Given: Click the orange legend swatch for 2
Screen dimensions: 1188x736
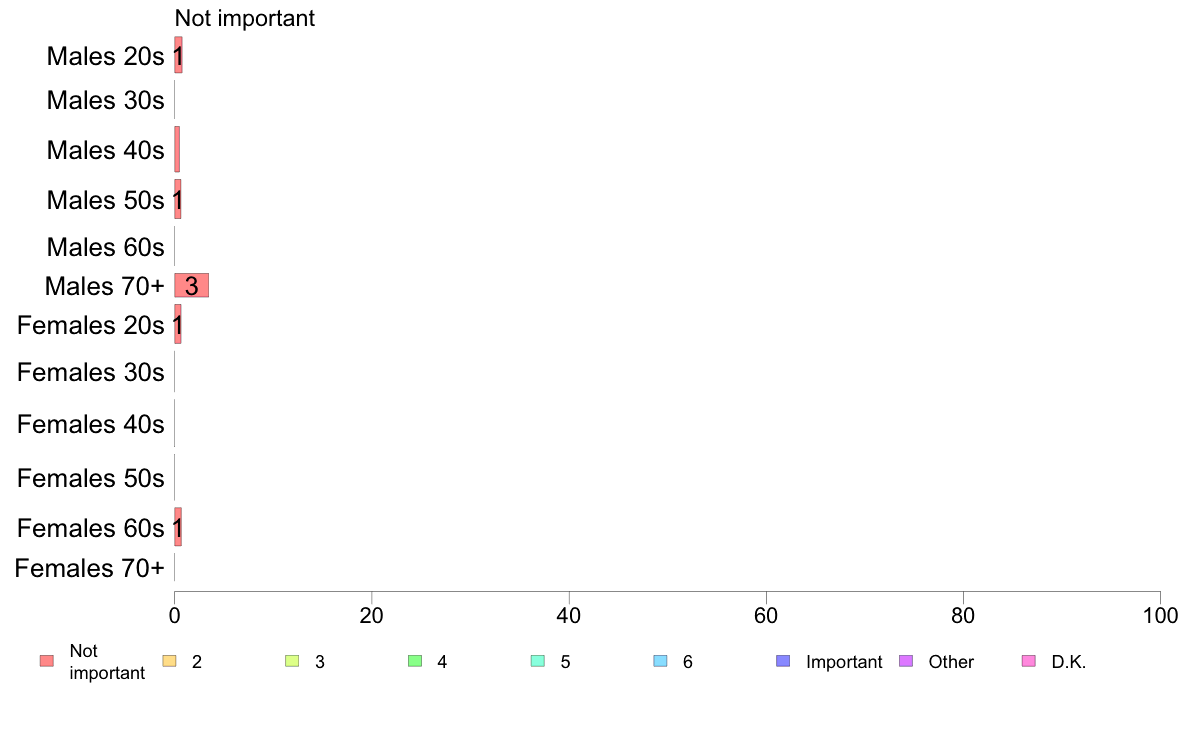Looking at the screenshot, I should [170, 661].
